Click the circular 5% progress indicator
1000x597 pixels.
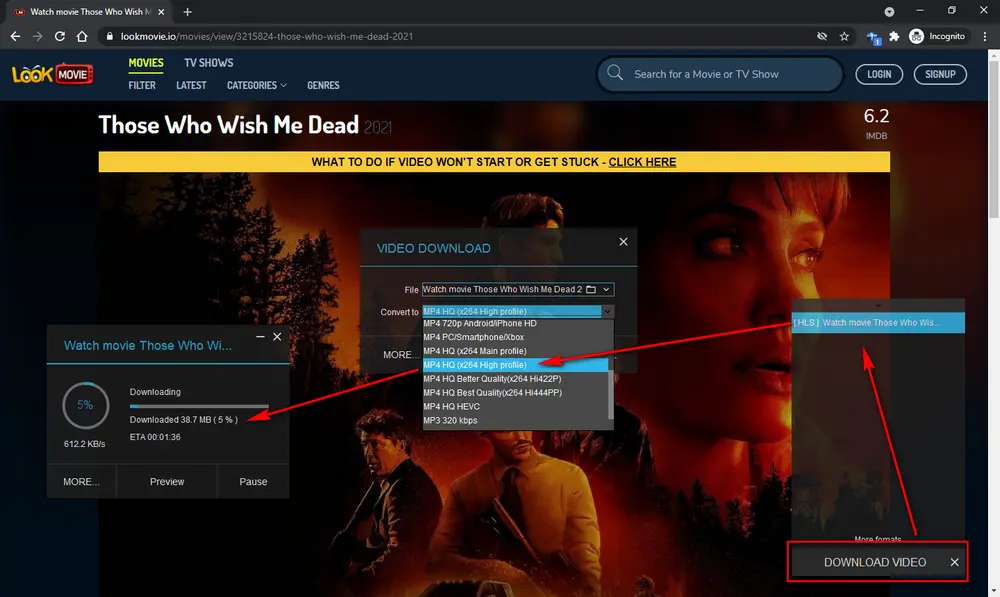tap(85, 405)
